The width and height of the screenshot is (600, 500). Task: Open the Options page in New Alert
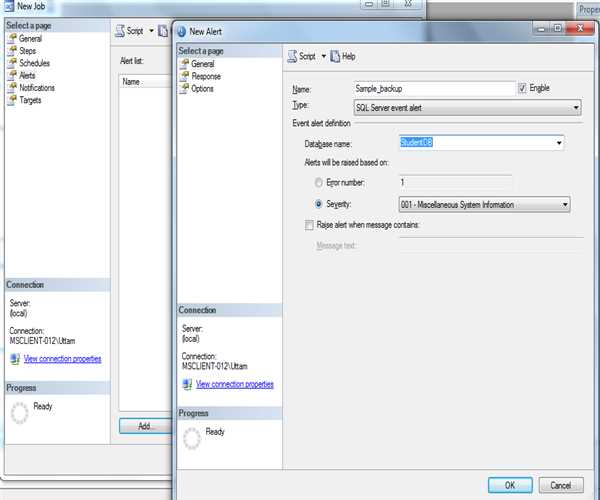[x=202, y=88]
